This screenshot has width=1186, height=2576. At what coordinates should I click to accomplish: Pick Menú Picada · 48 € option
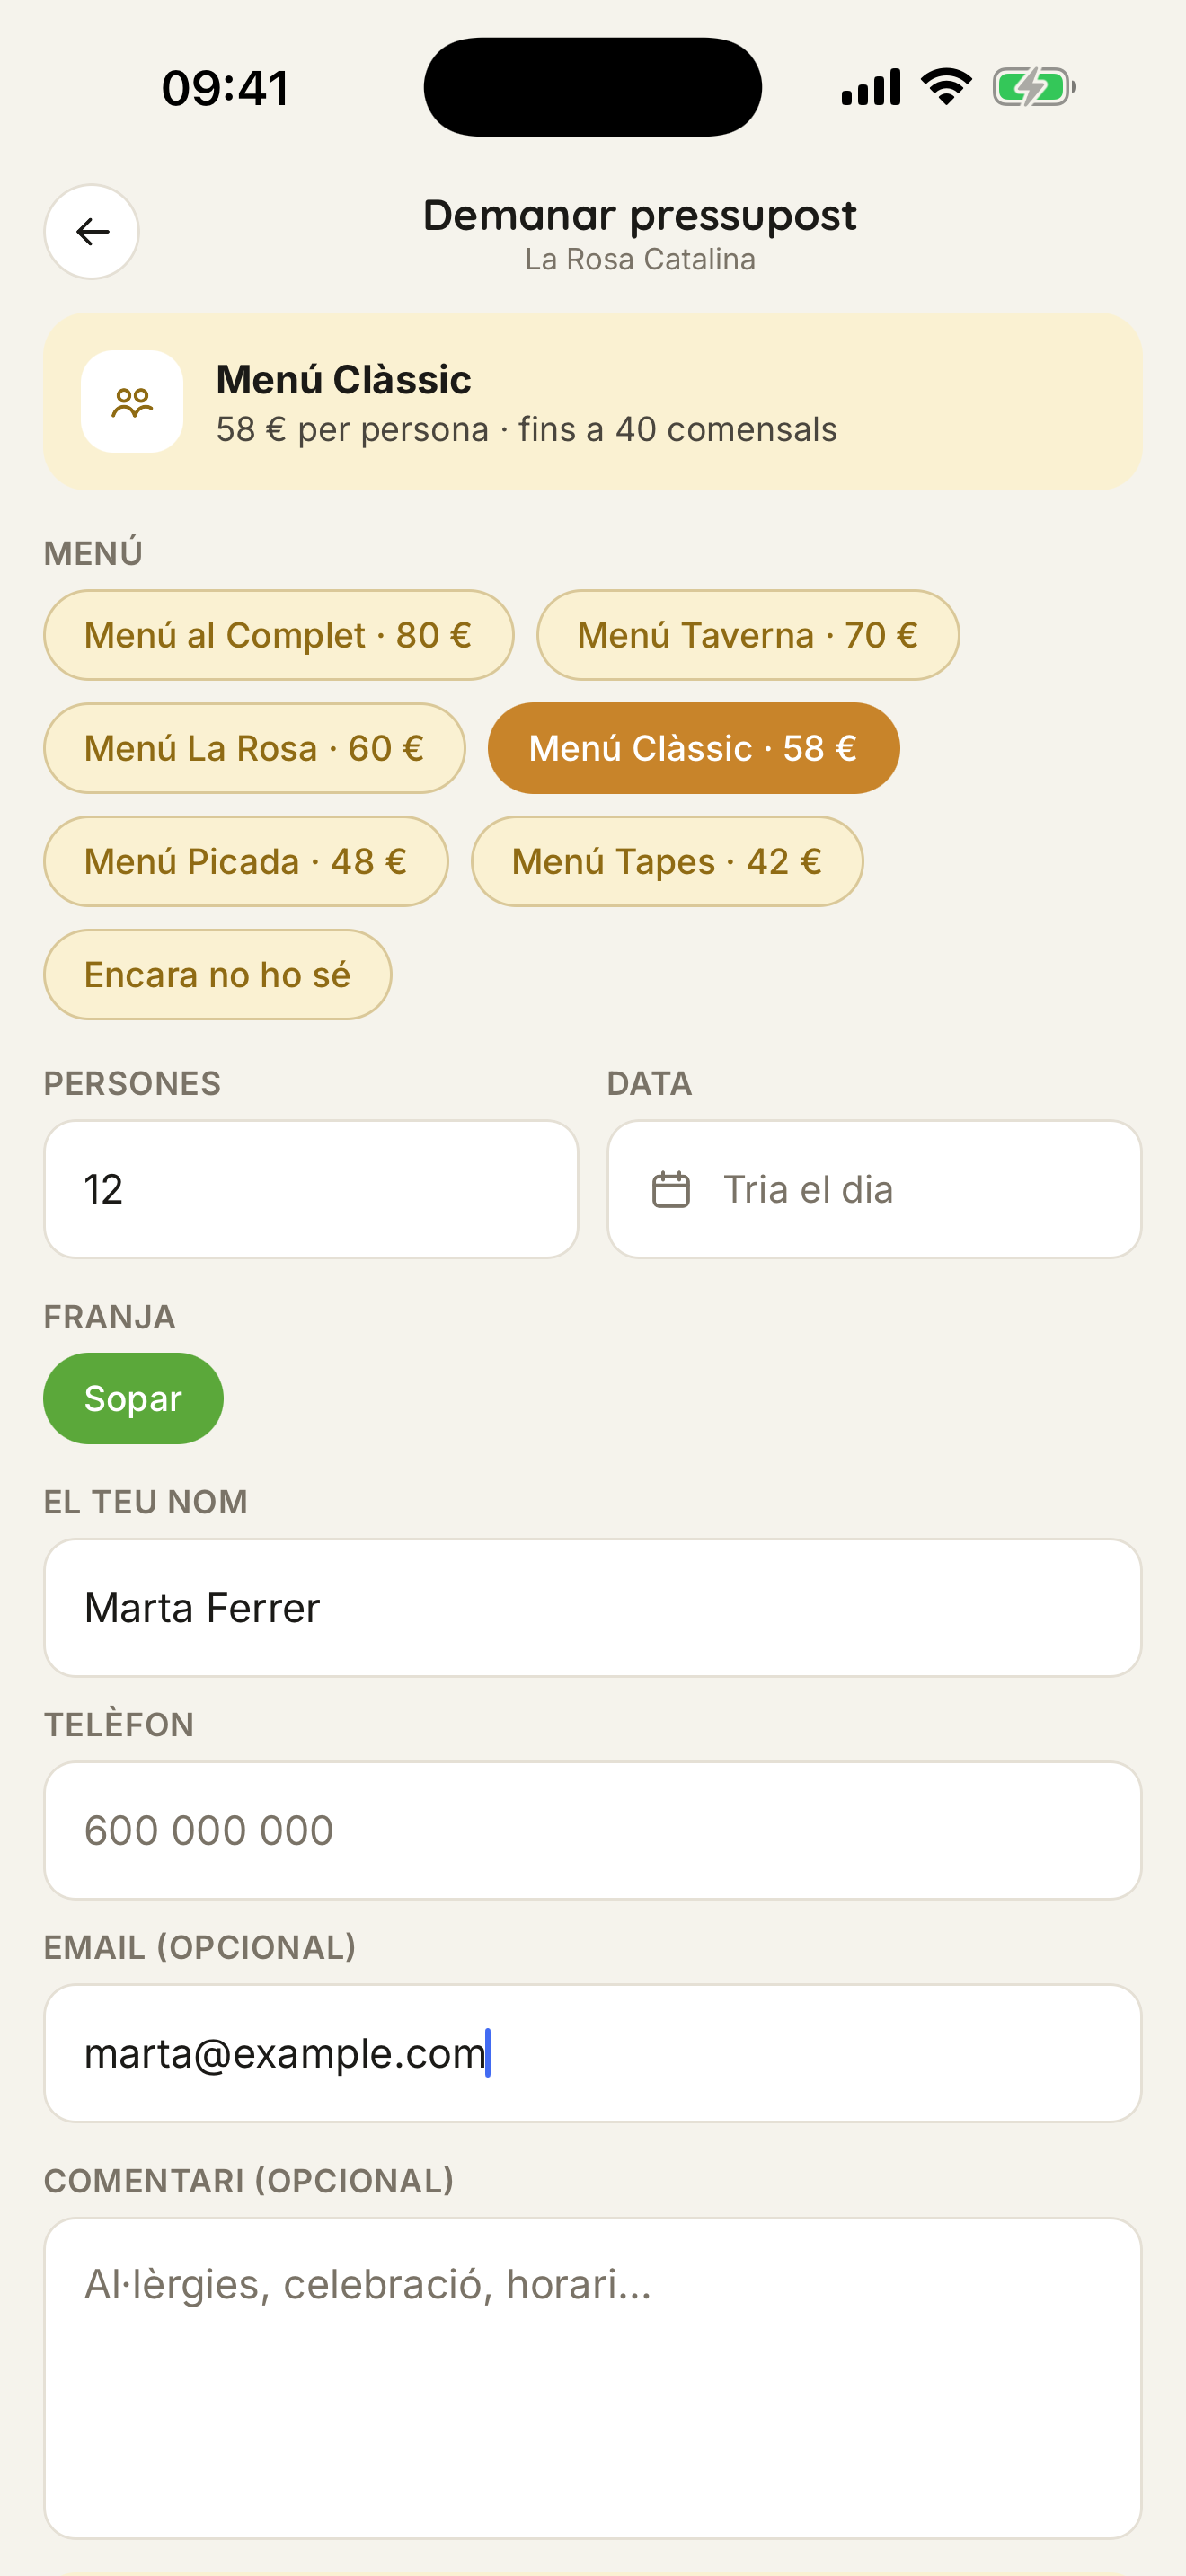tap(246, 862)
